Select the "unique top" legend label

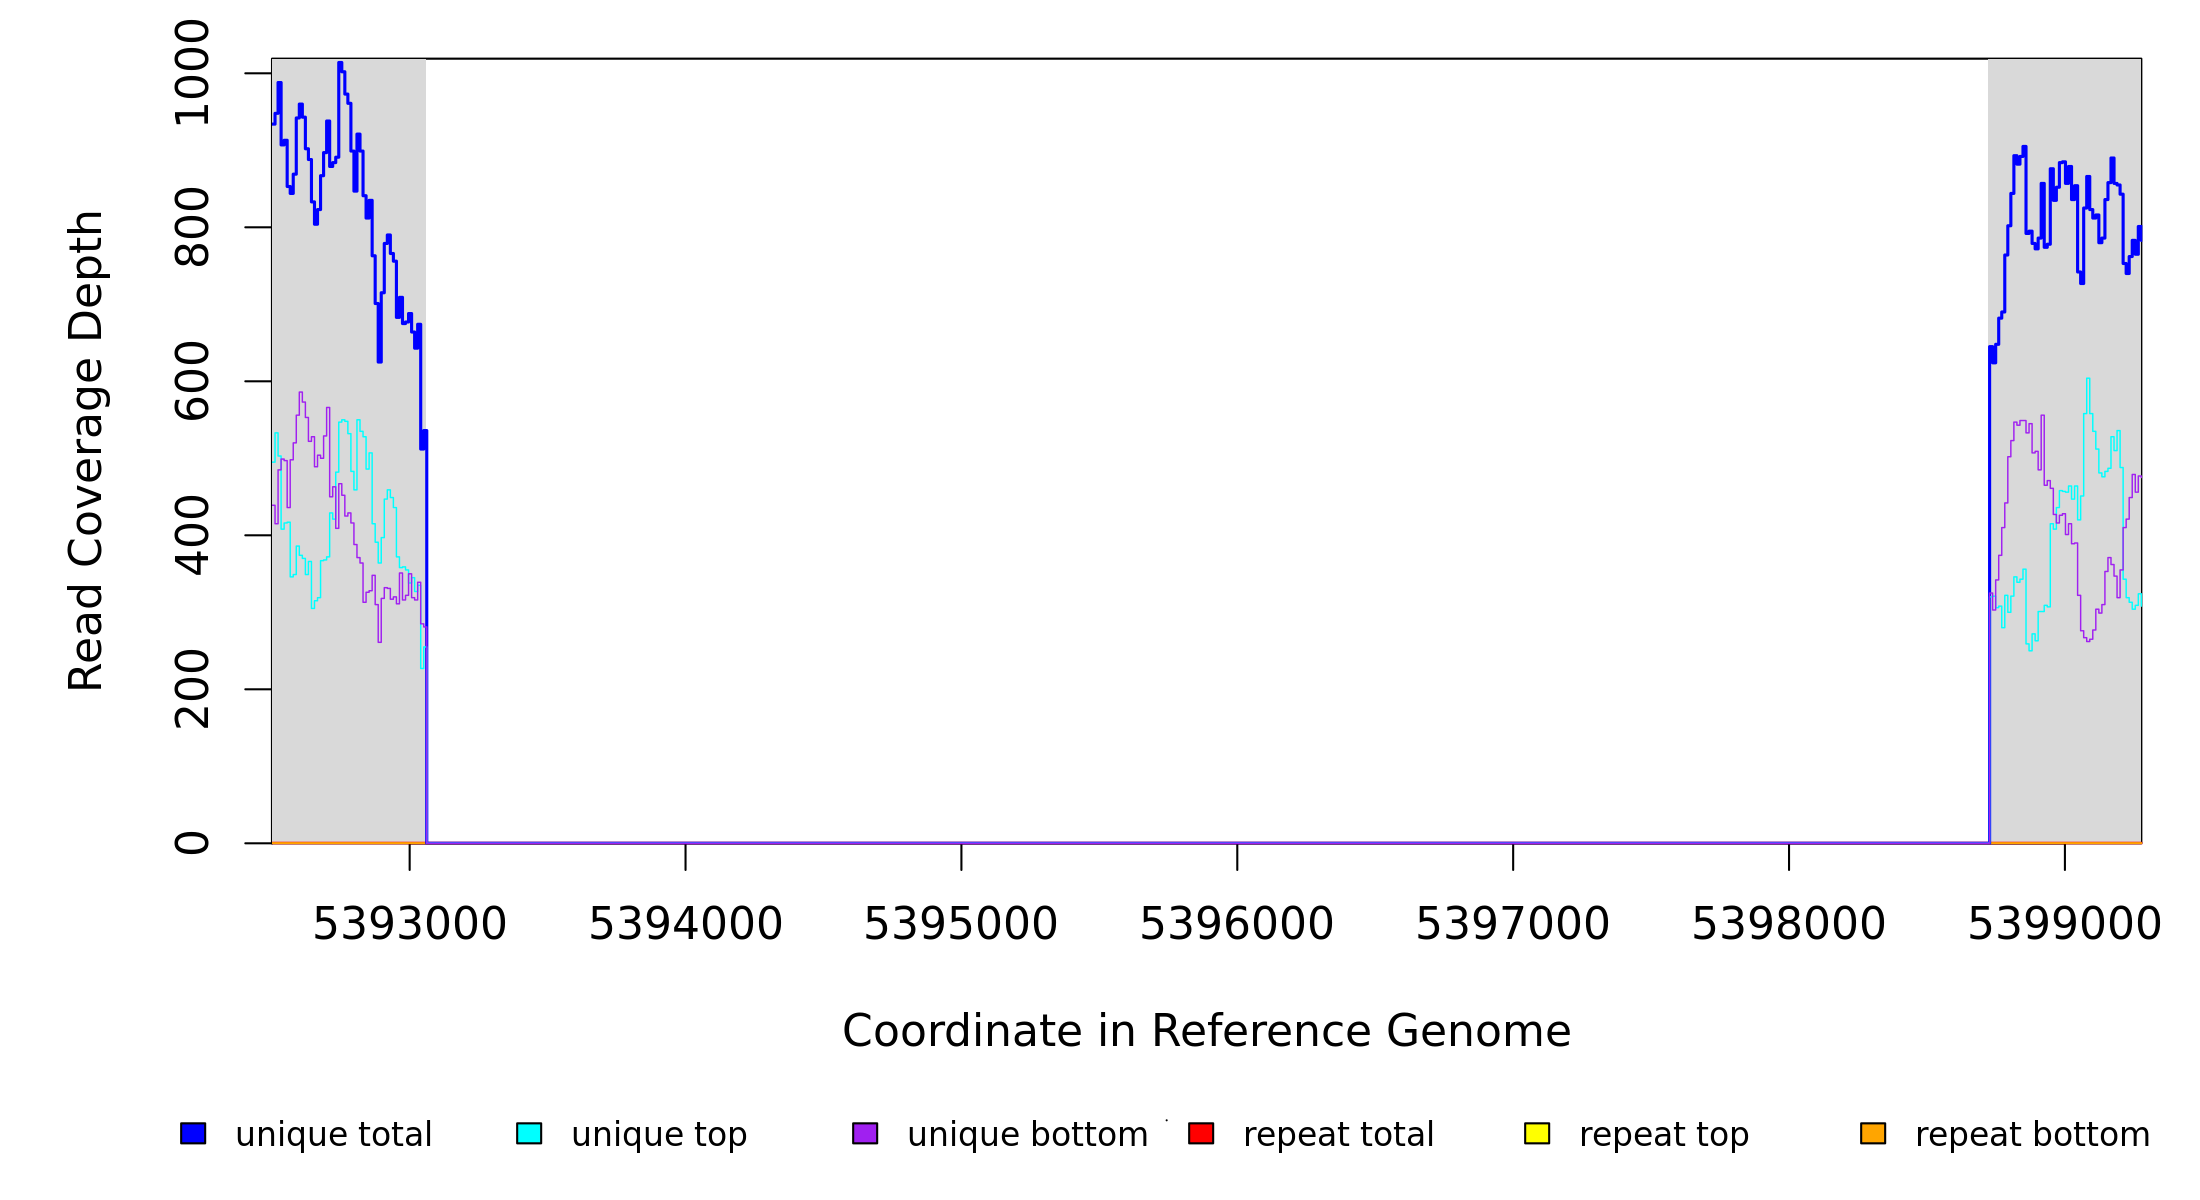659,1135
